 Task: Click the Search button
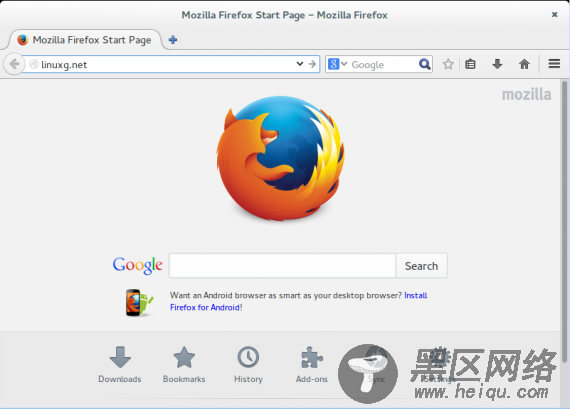click(x=421, y=266)
